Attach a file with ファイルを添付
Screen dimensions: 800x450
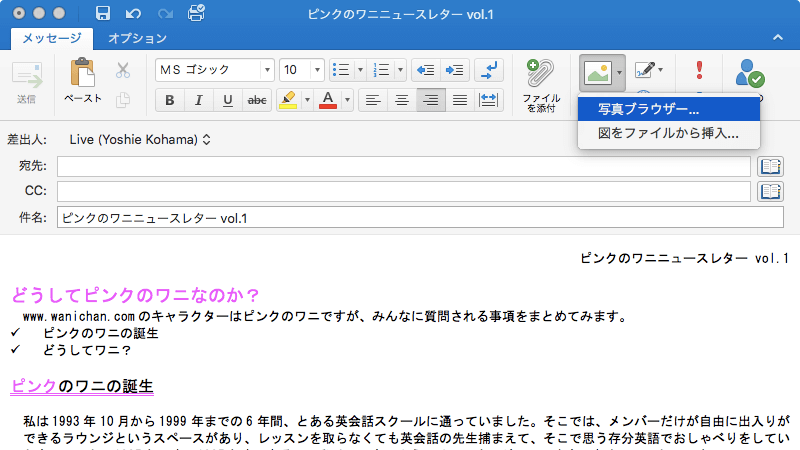[x=541, y=85]
